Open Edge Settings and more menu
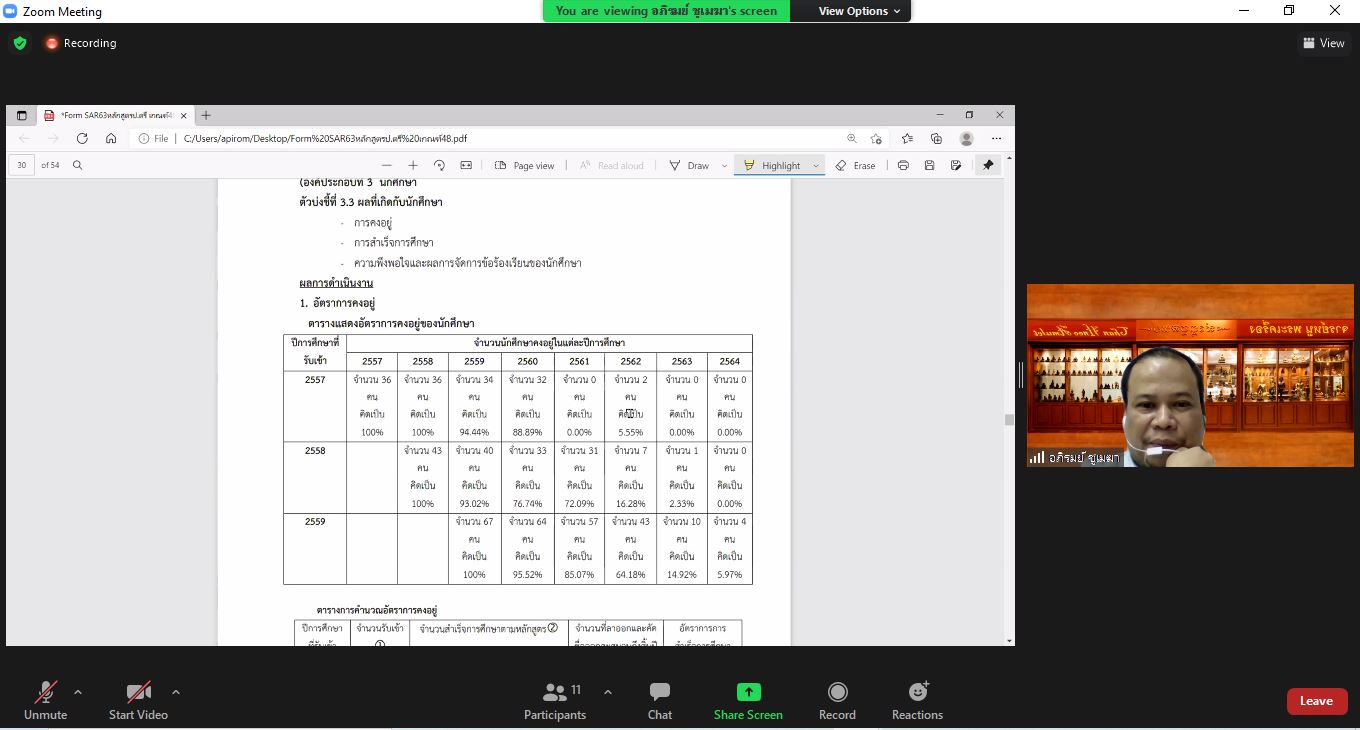 996,139
